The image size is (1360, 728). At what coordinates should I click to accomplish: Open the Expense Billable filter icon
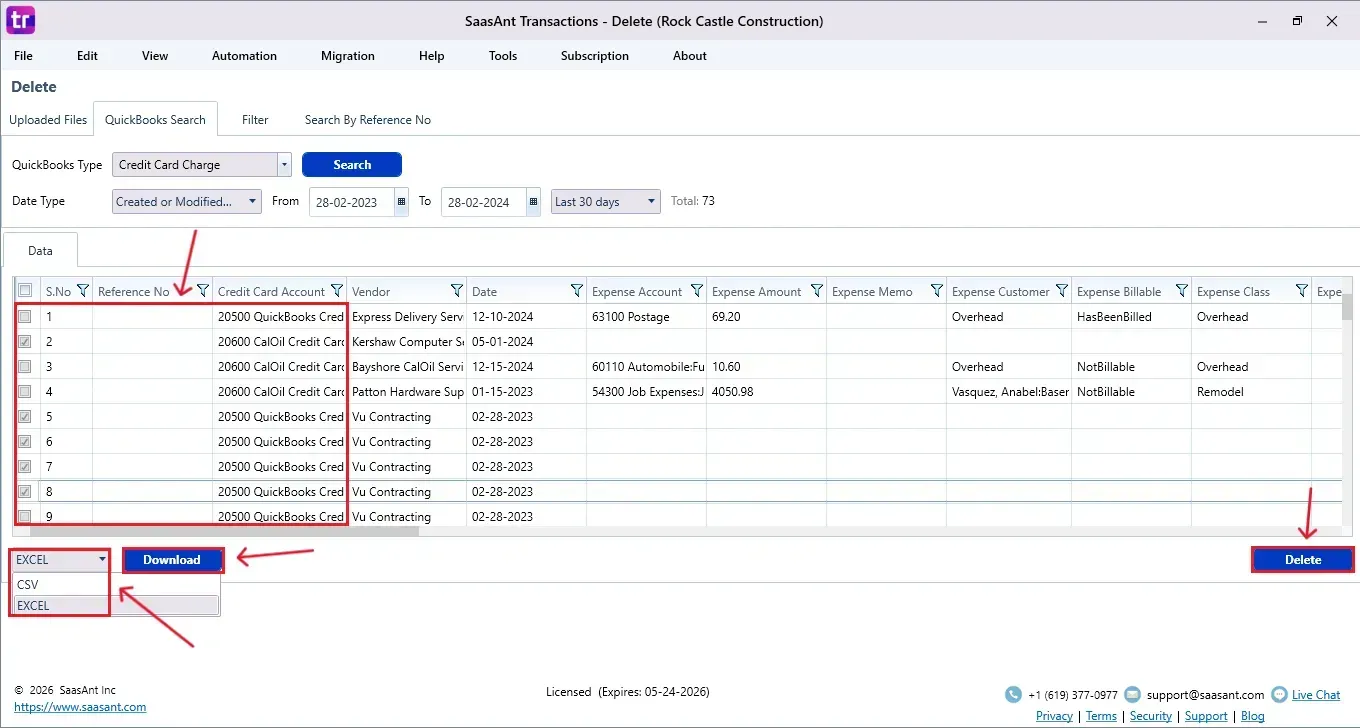pyautogui.click(x=1182, y=291)
